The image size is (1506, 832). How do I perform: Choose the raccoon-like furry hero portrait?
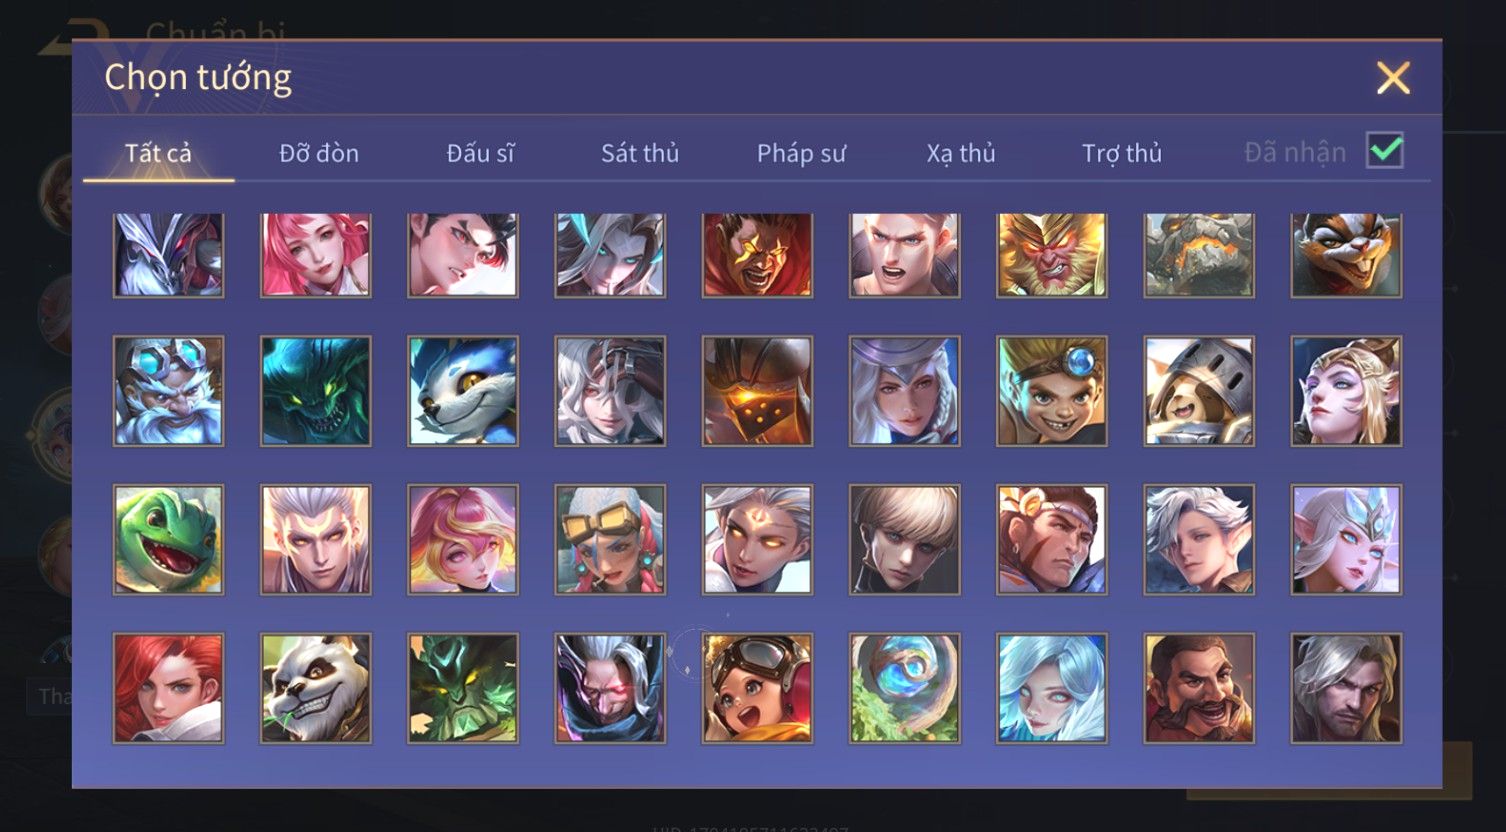coord(1346,255)
